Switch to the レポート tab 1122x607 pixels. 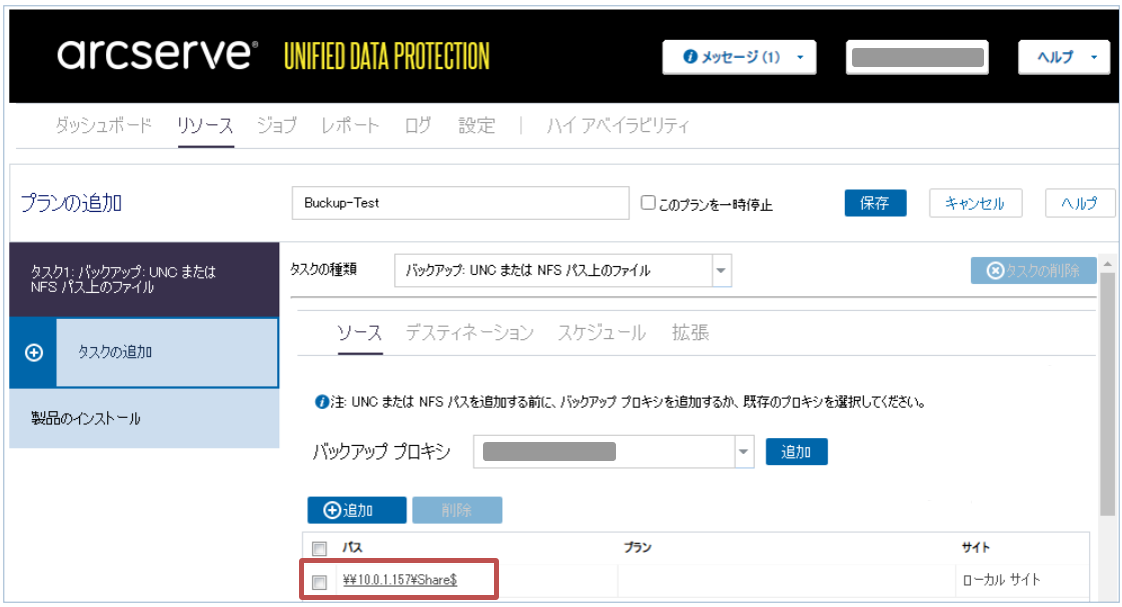pos(350,125)
